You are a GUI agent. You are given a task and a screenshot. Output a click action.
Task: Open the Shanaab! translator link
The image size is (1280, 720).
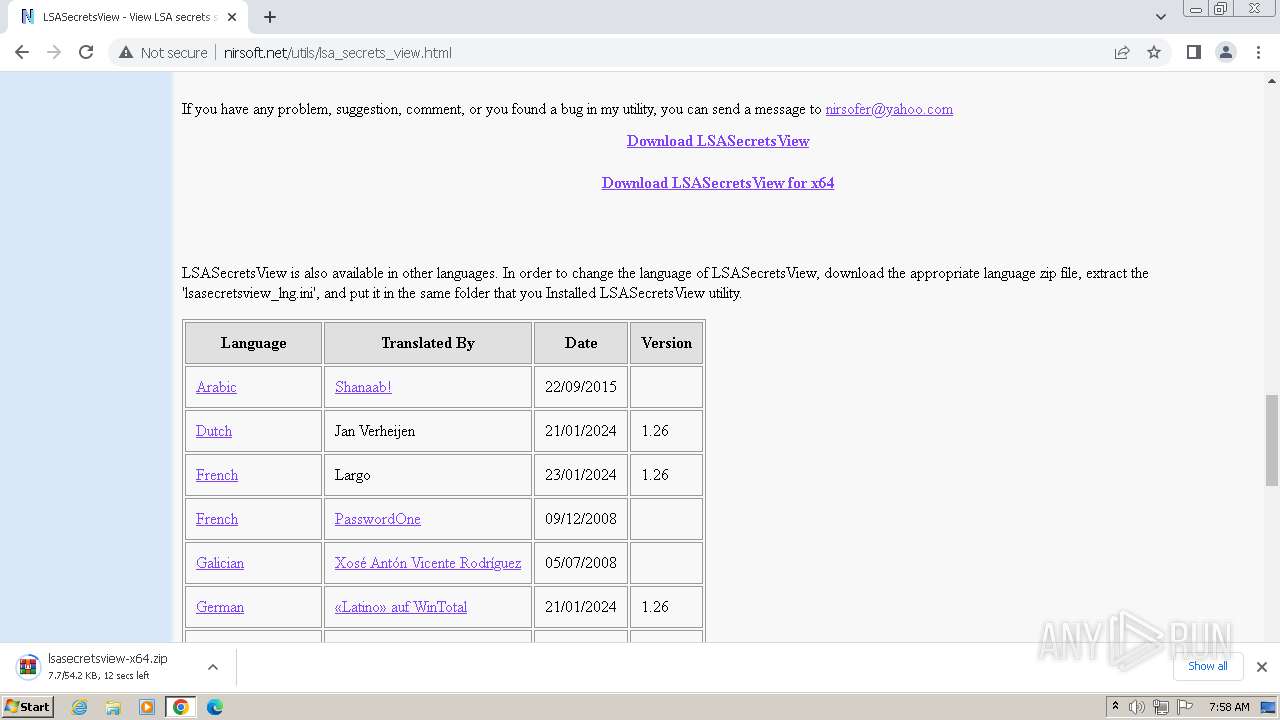[363, 387]
